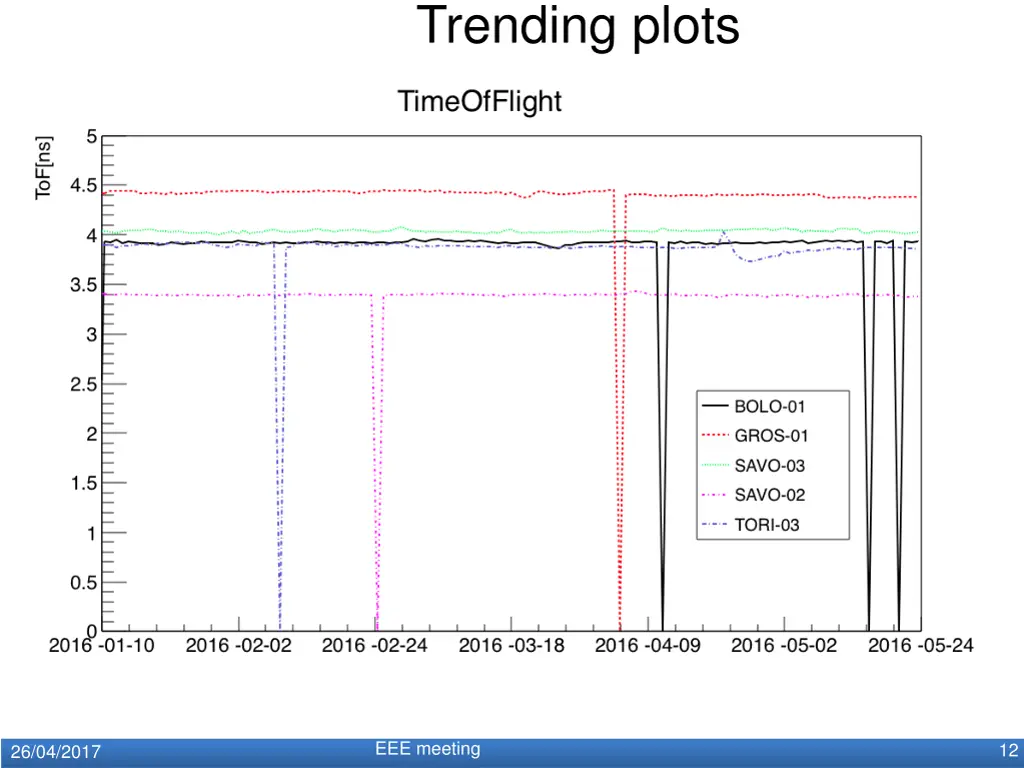Click x-axis date label 2016-05-02
The image size is (1024, 768).
[x=784, y=646]
